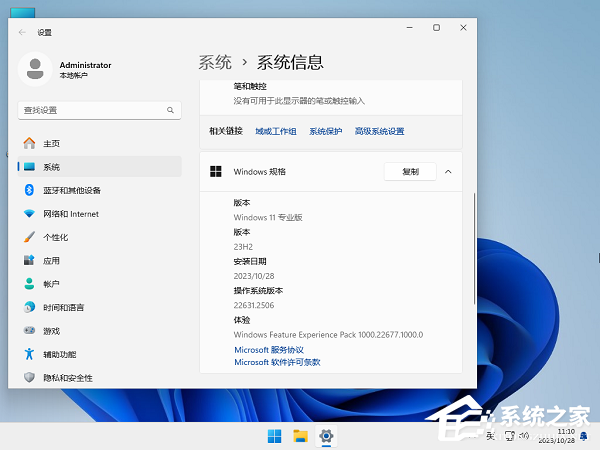The height and width of the screenshot is (450, 600).
Task: Click the back arrow in Settings title bar
Action: [x=22, y=33]
